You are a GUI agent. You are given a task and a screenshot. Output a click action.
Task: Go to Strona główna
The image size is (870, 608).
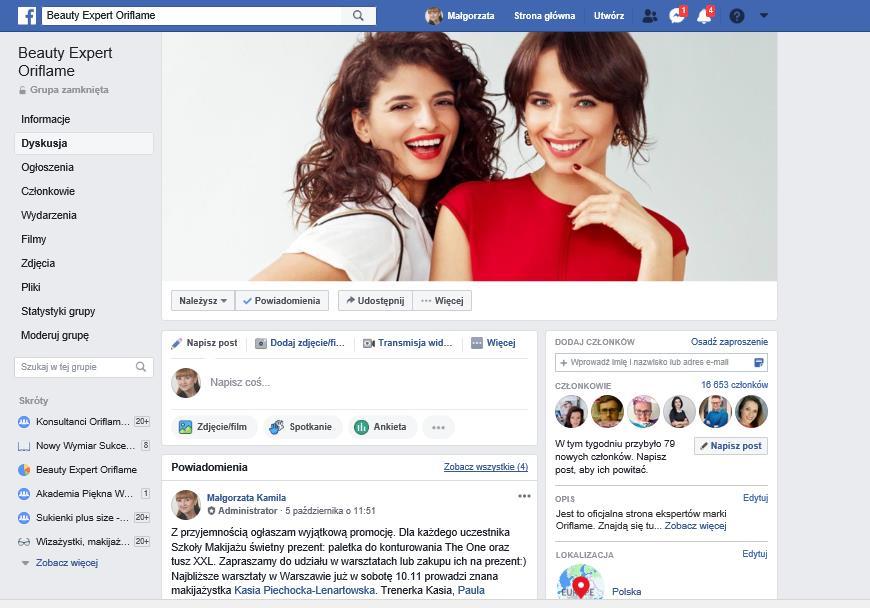(544, 16)
